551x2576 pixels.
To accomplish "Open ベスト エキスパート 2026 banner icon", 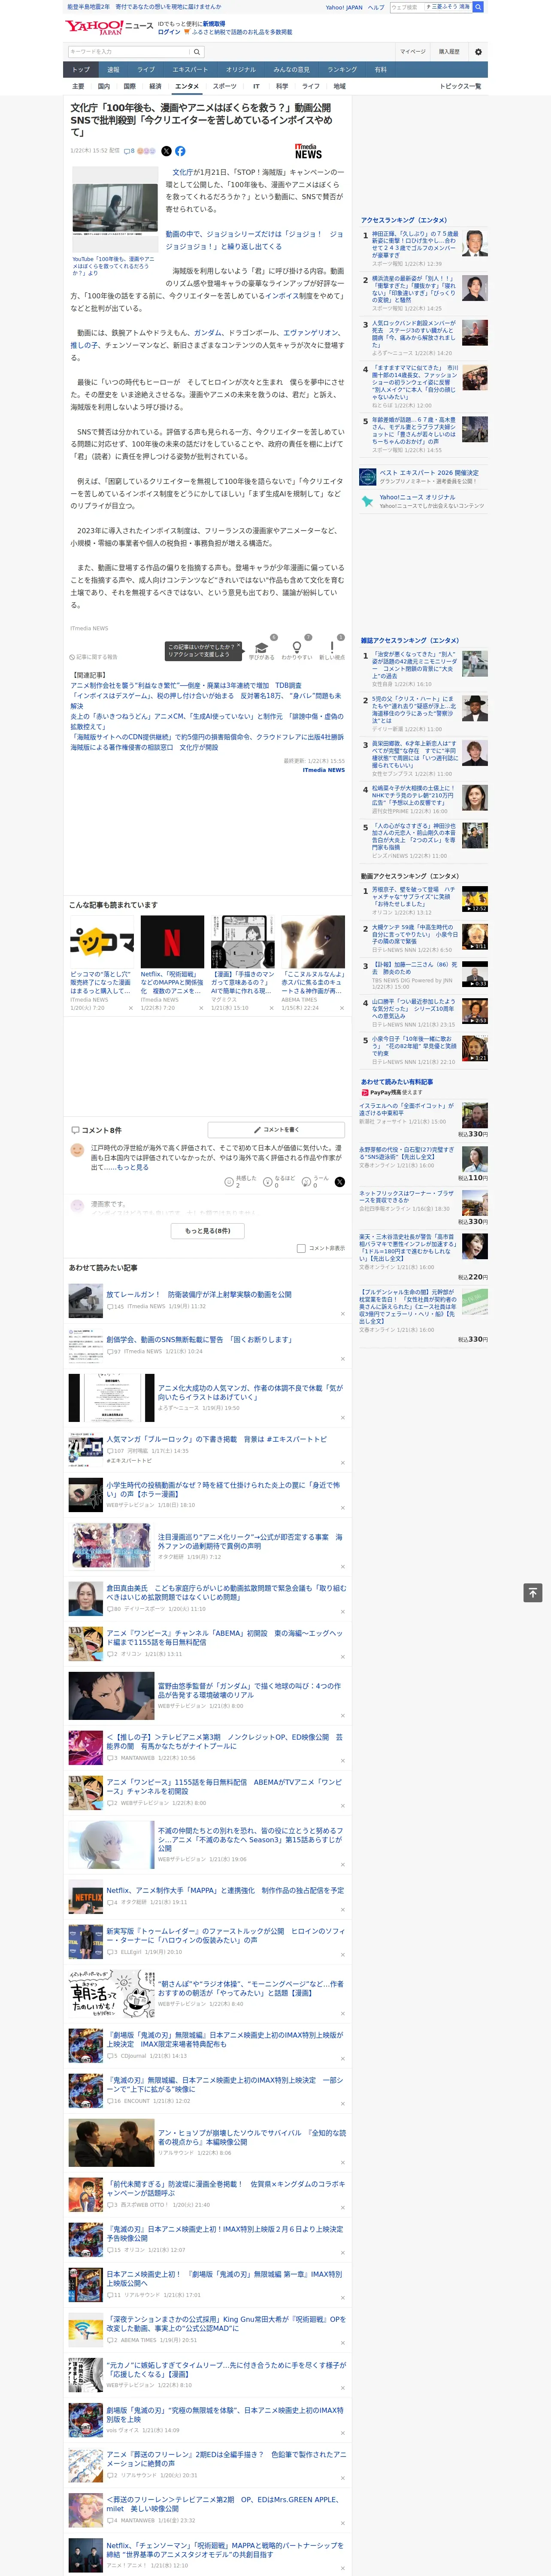I will [368, 477].
